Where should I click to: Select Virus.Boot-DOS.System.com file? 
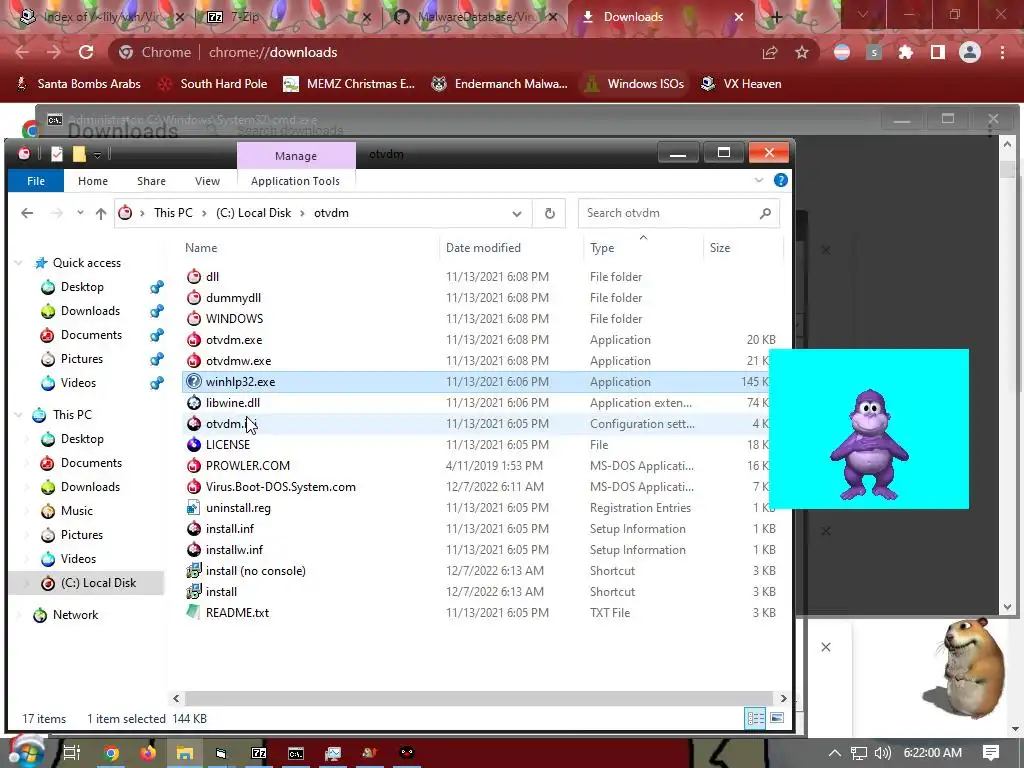pyautogui.click(x=280, y=487)
